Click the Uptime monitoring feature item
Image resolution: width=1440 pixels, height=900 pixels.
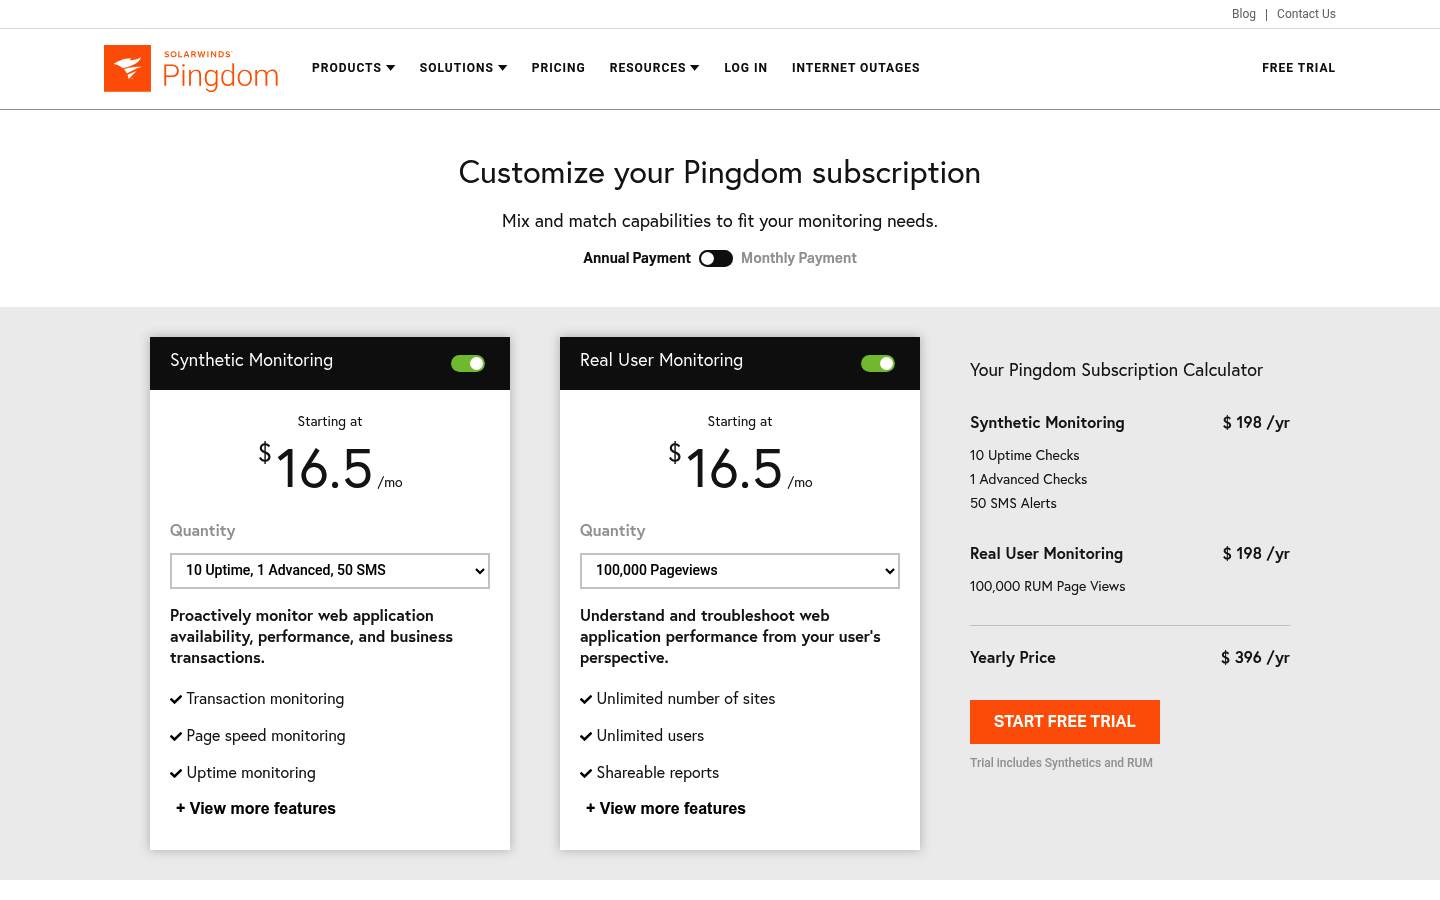tap(243, 773)
